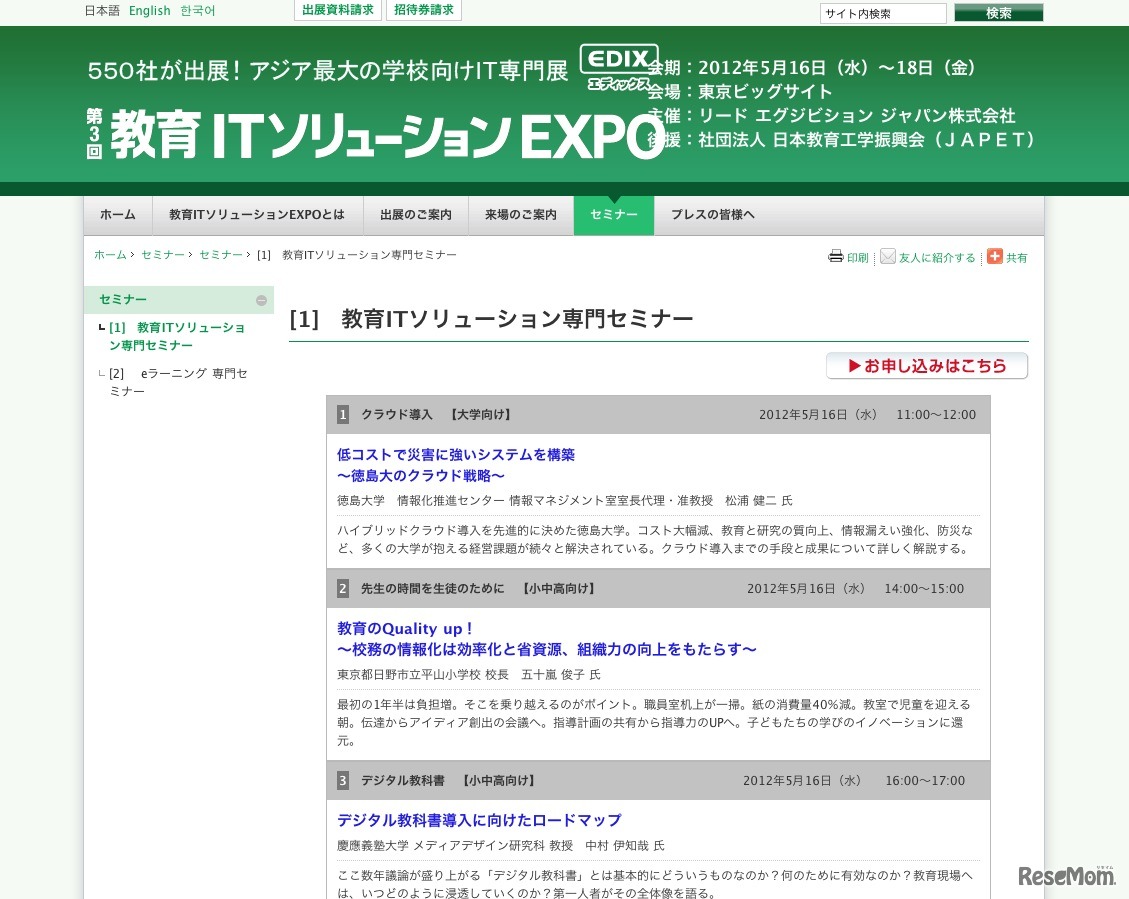
Task: Open sidebar item [2] eラーニング 専門セミナー
Action: [178, 382]
